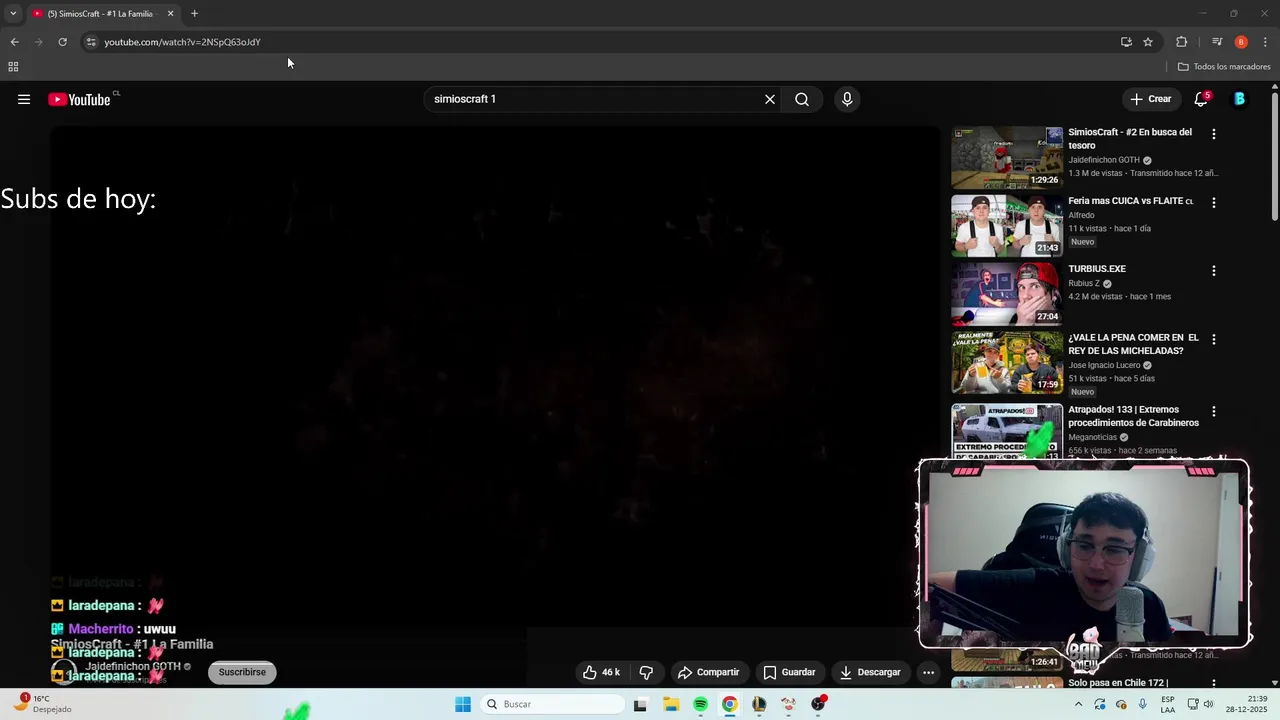Close the SimiosCraft browser tab
Viewport: 1280px width, 720px height.
[170, 14]
